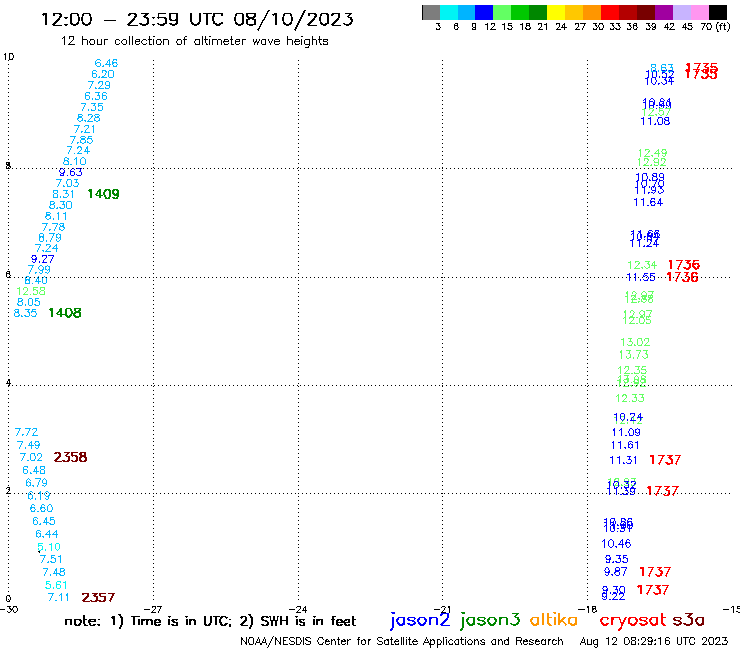Click the wave height value 7.29
Viewport: 740px width, 650px height.
point(99,85)
